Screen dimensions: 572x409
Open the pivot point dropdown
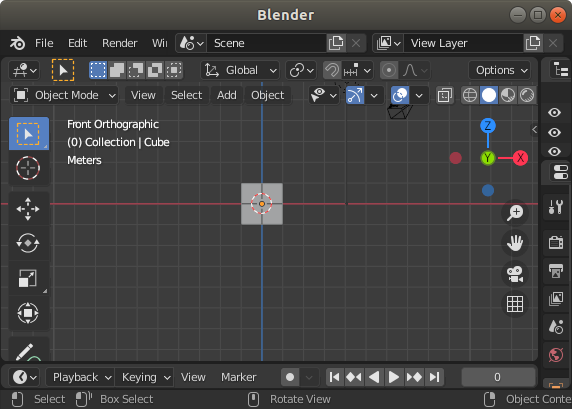pyautogui.click(x=301, y=70)
